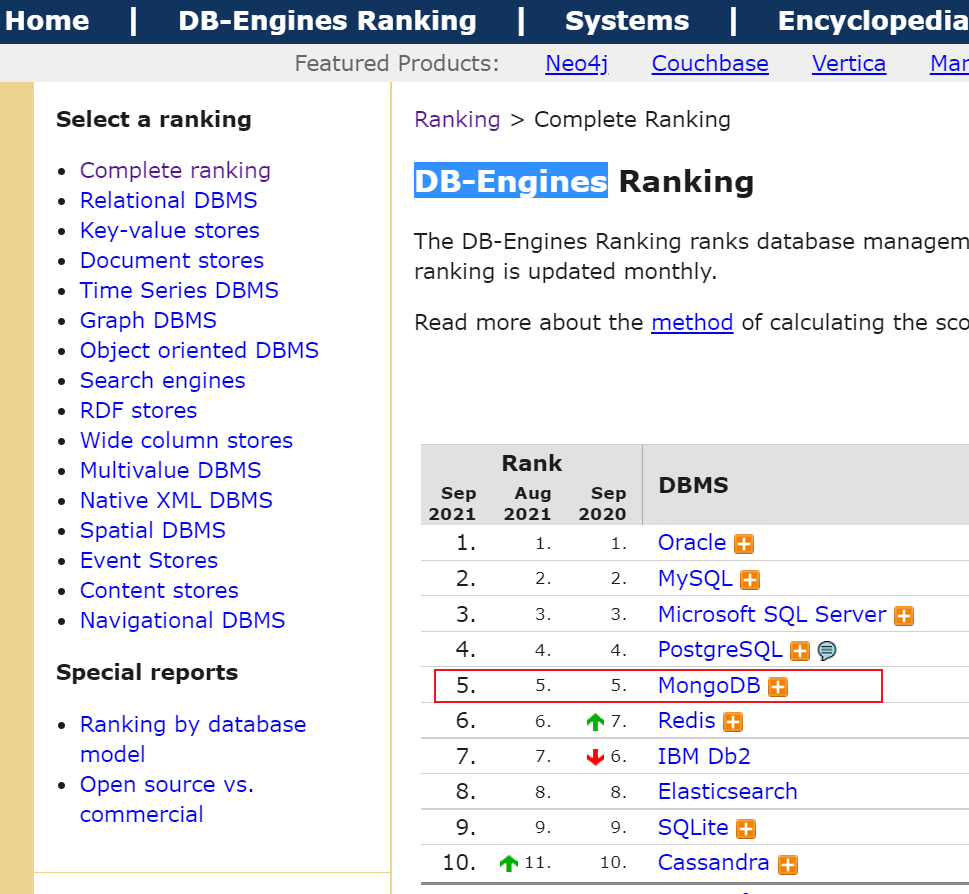The width and height of the screenshot is (969, 894).
Task: Open the Elasticsearch system link
Action: click(x=727, y=792)
